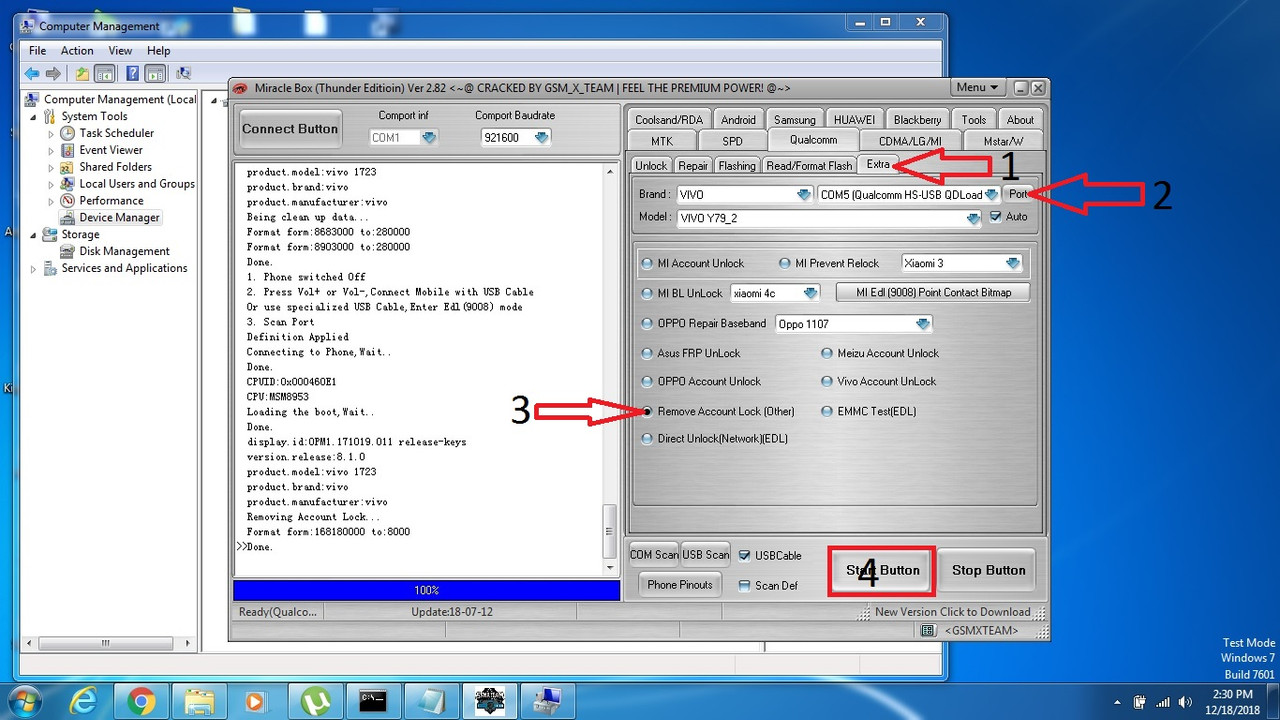1280x720 pixels.
Task: Open Windows Media Player taskbar icon
Action: point(257,702)
